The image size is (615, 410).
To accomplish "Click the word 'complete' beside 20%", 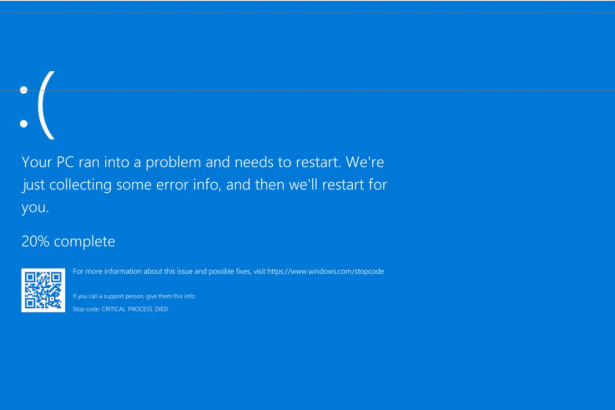I will tap(84, 242).
